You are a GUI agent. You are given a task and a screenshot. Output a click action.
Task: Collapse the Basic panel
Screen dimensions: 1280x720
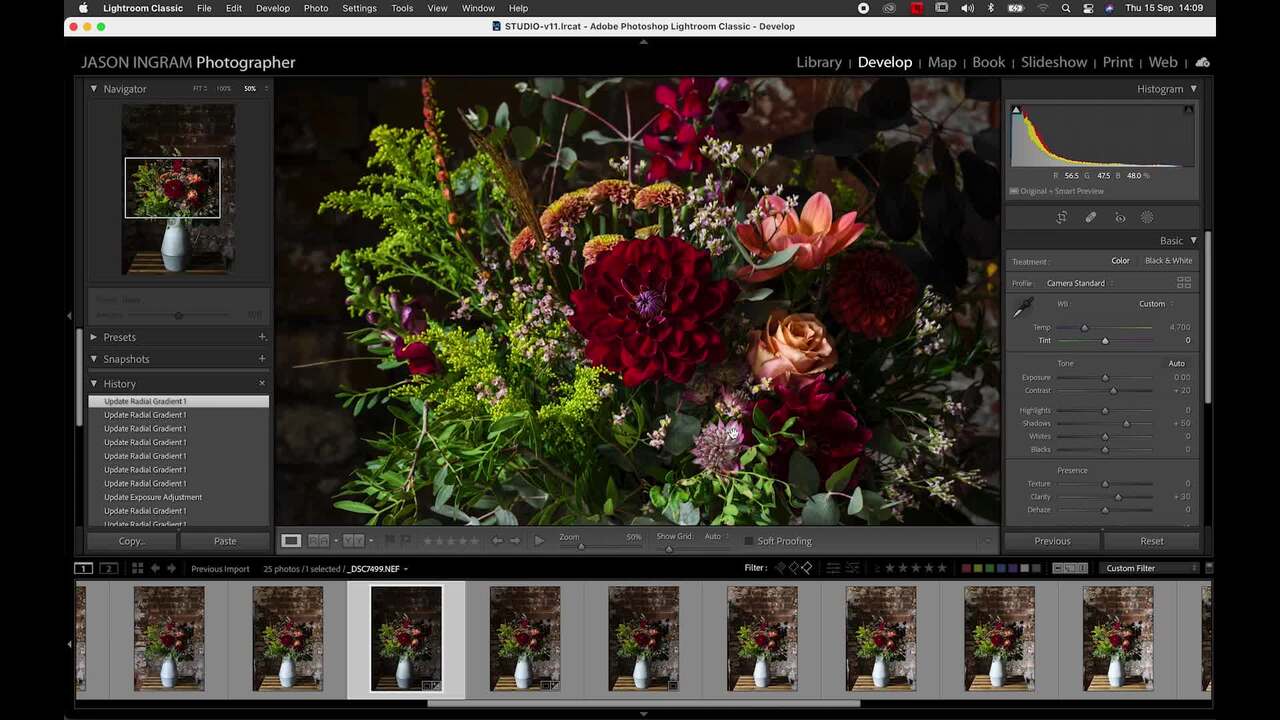[1192, 240]
